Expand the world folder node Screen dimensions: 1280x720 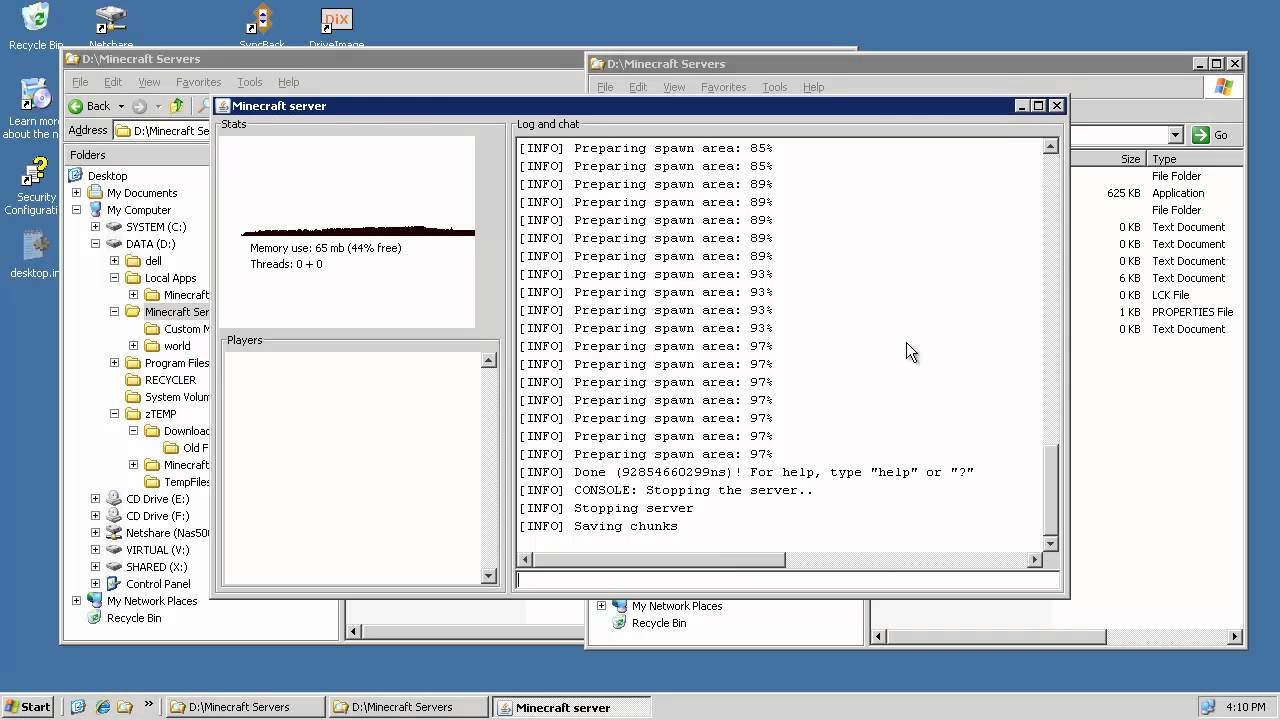click(x=133, y=346)
